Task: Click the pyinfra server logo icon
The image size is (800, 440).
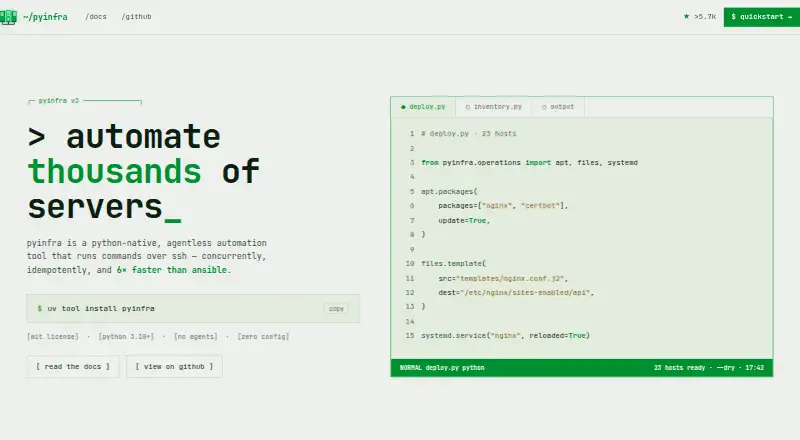Action: tap(9, 17)
